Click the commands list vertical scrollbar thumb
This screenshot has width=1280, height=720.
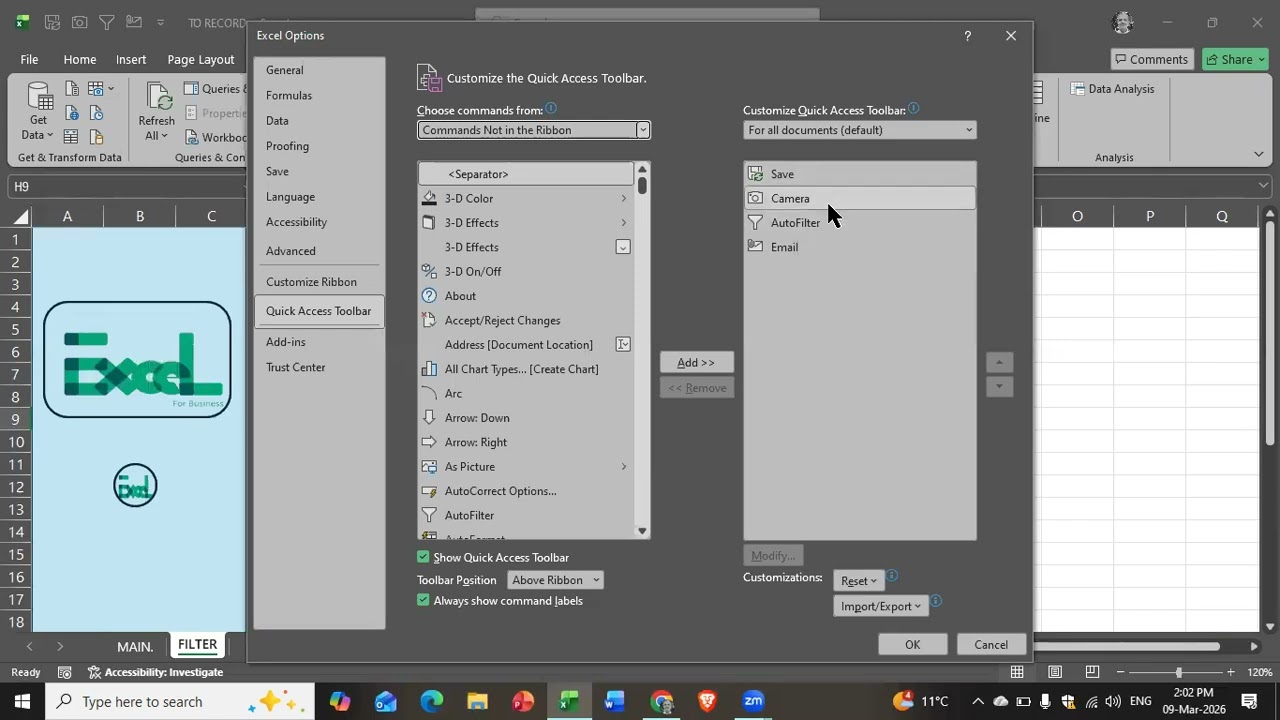click(642, 184)
